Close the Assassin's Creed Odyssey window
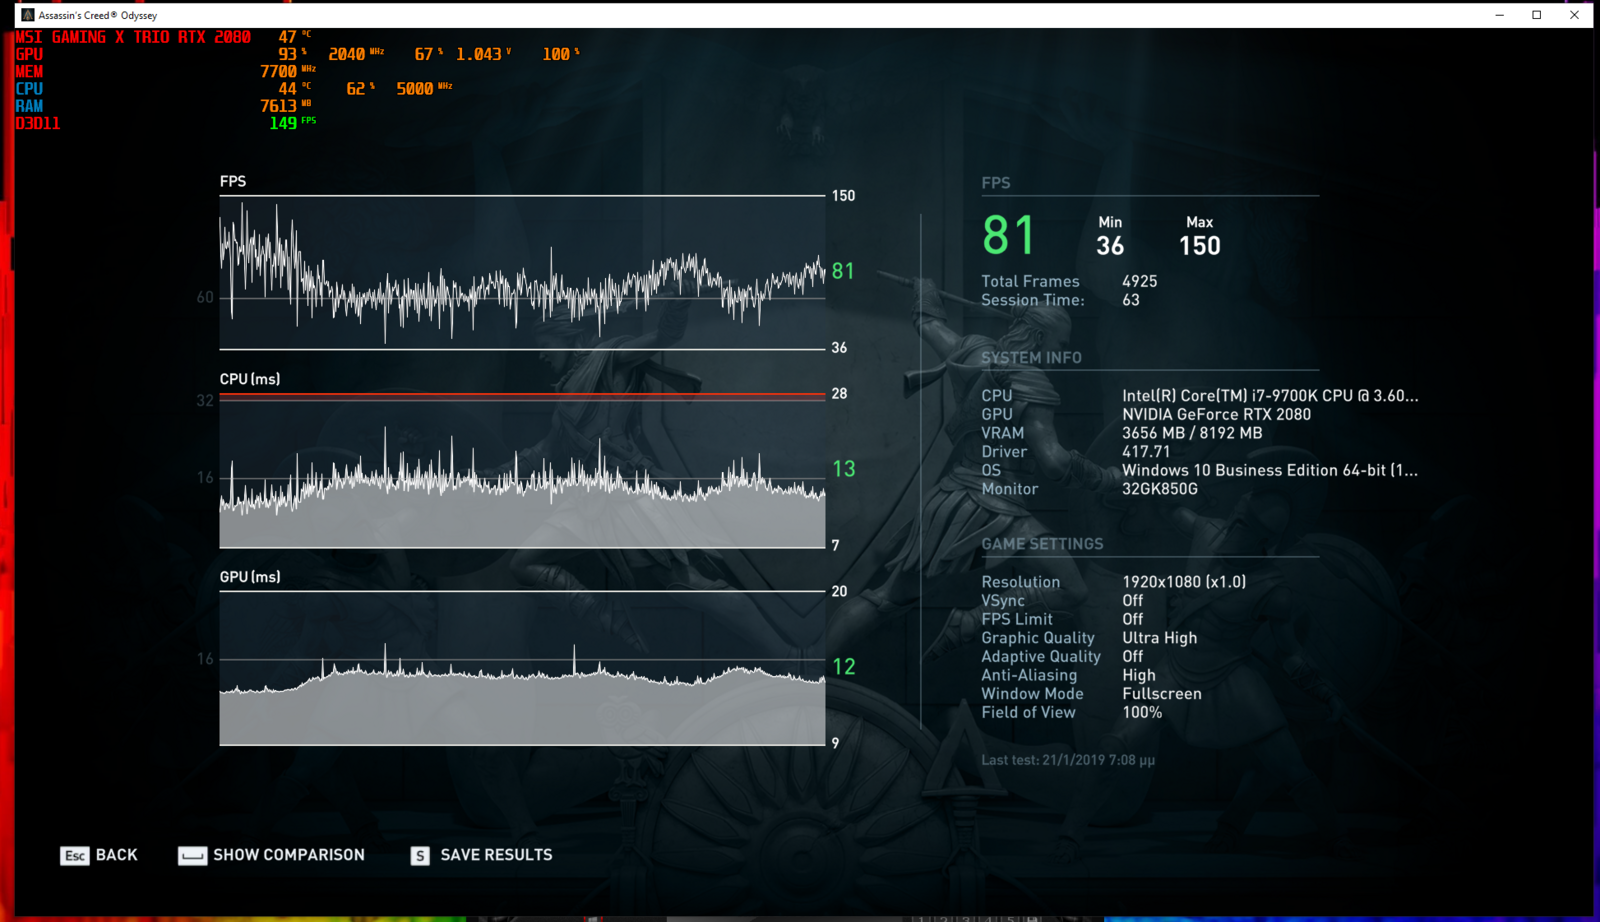 (x=1574, y=15)
